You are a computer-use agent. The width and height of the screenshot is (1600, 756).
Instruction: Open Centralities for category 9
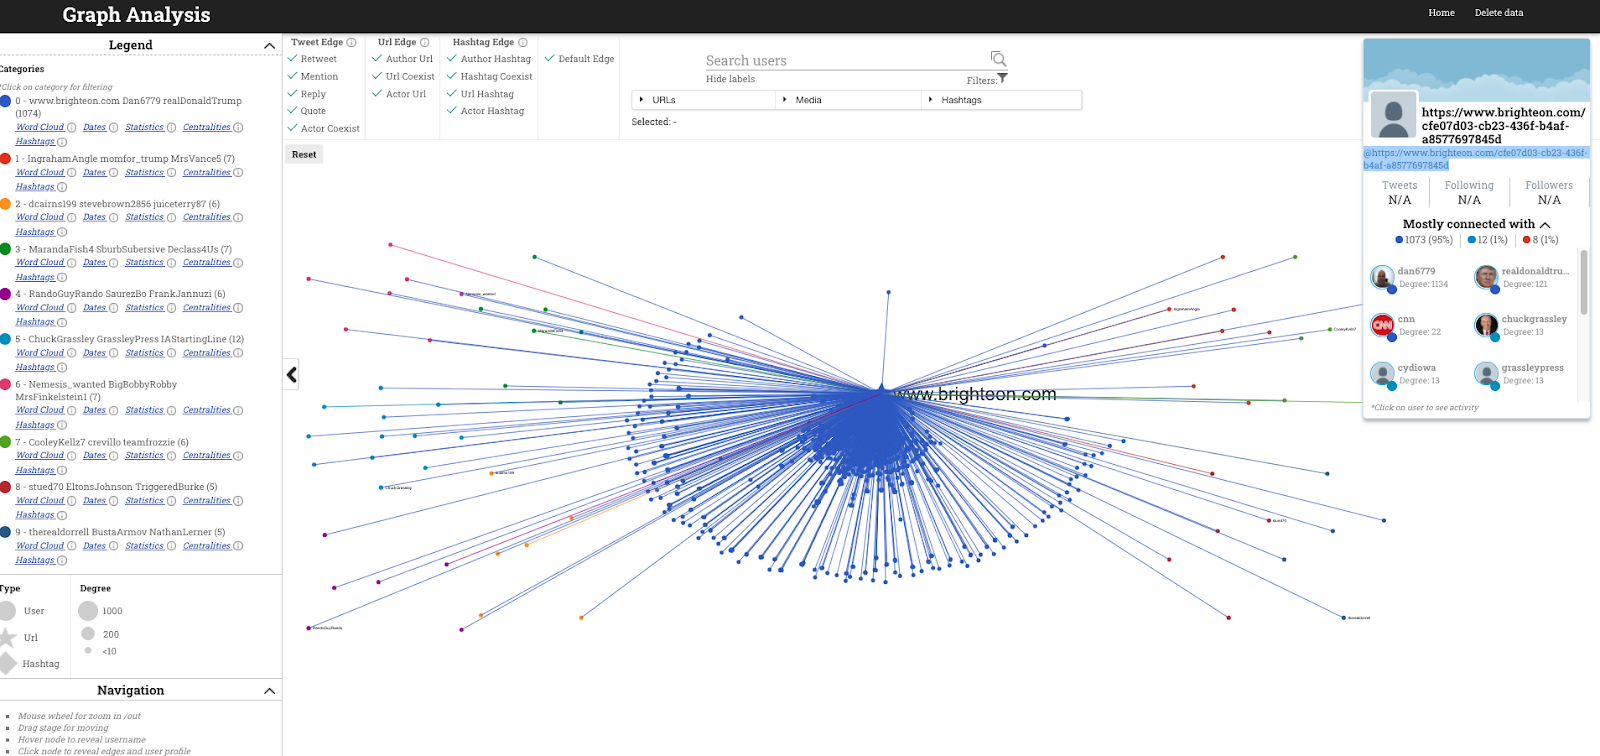coord(207,546)
